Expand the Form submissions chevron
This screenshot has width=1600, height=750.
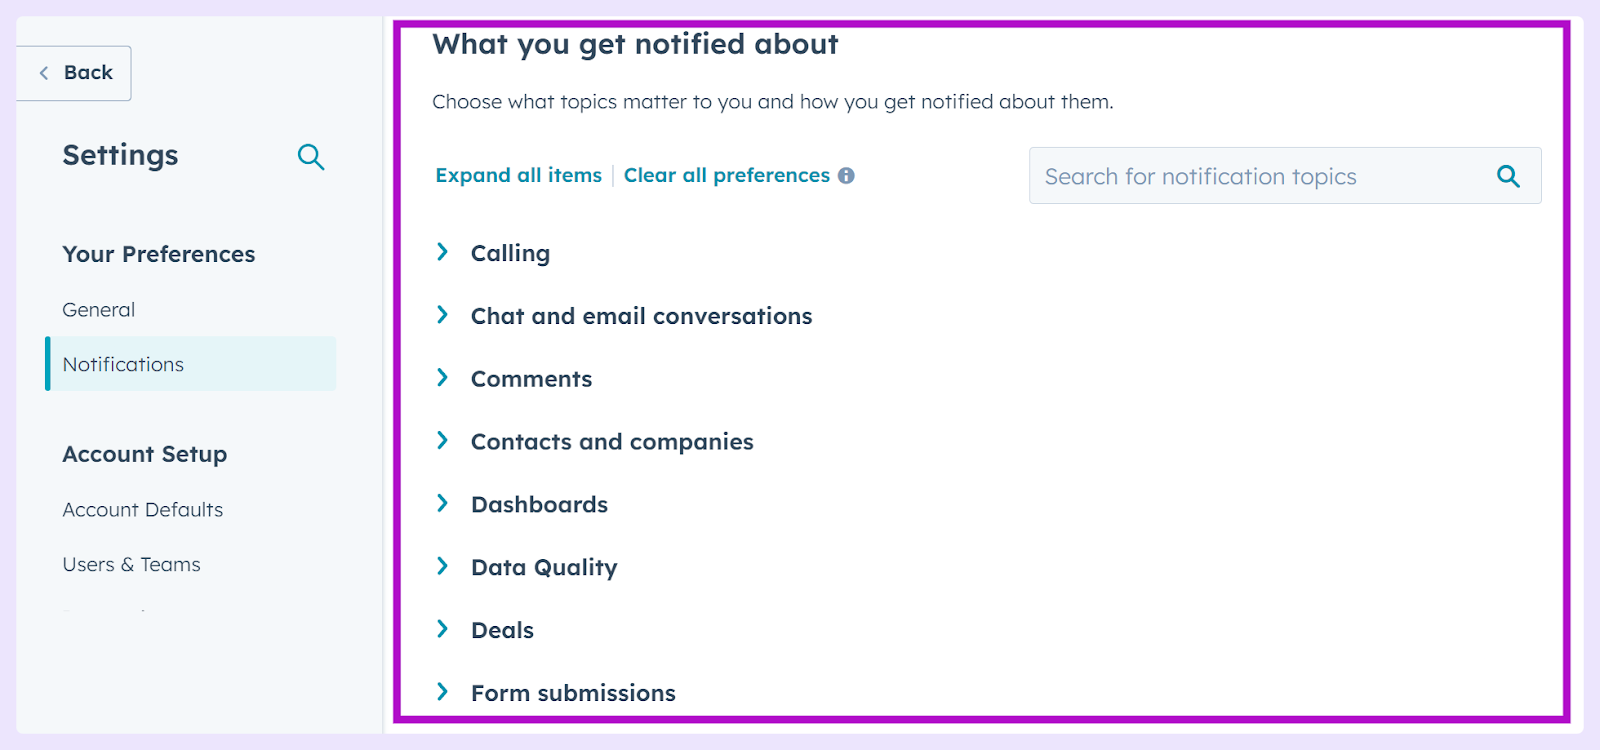point(442,692)
